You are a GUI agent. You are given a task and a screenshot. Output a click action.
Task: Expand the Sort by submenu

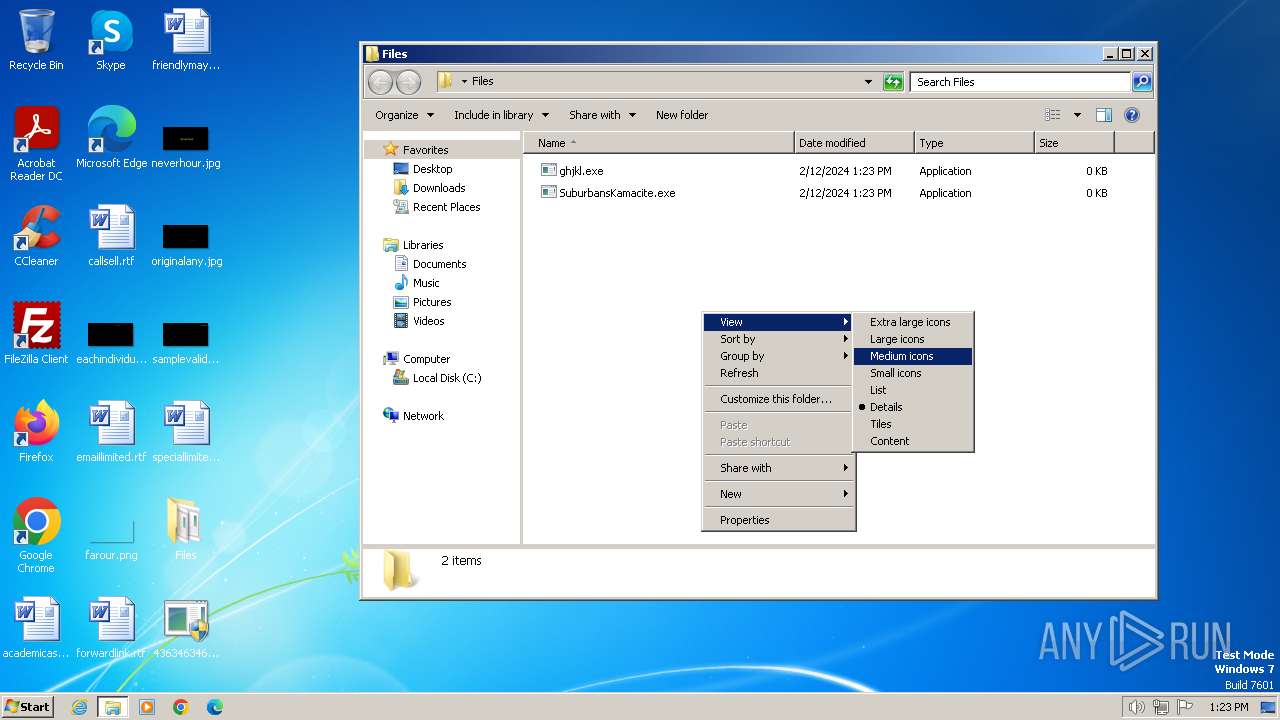[778, 339]
